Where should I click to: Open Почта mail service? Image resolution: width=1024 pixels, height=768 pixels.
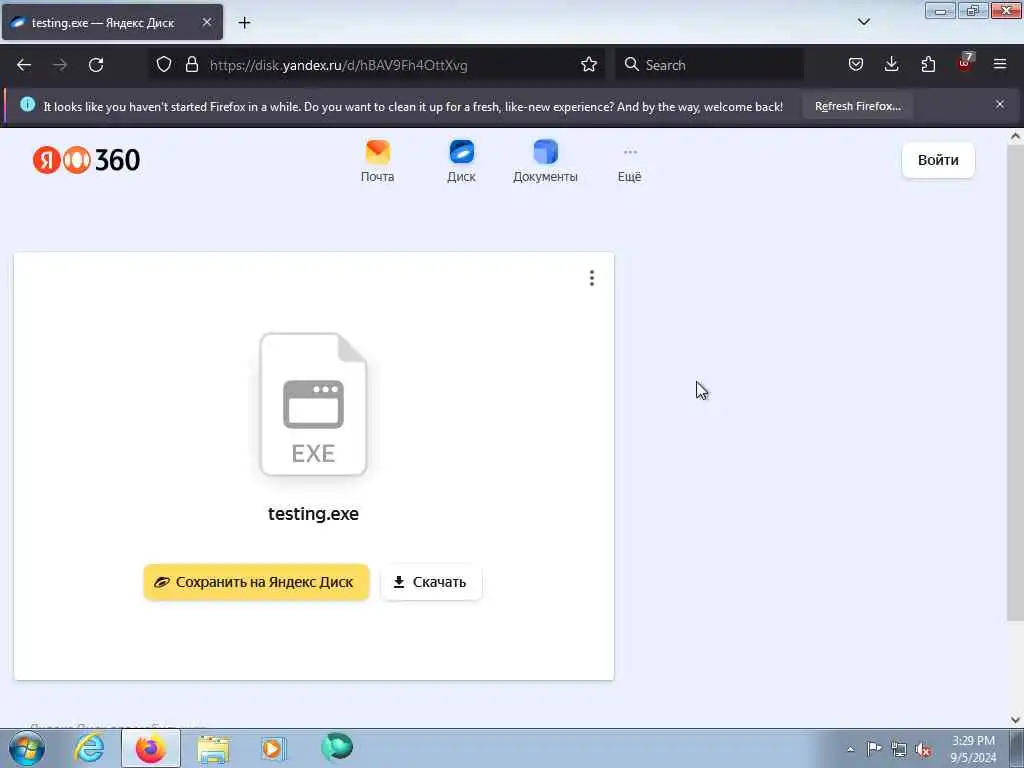tap(377, 161)
